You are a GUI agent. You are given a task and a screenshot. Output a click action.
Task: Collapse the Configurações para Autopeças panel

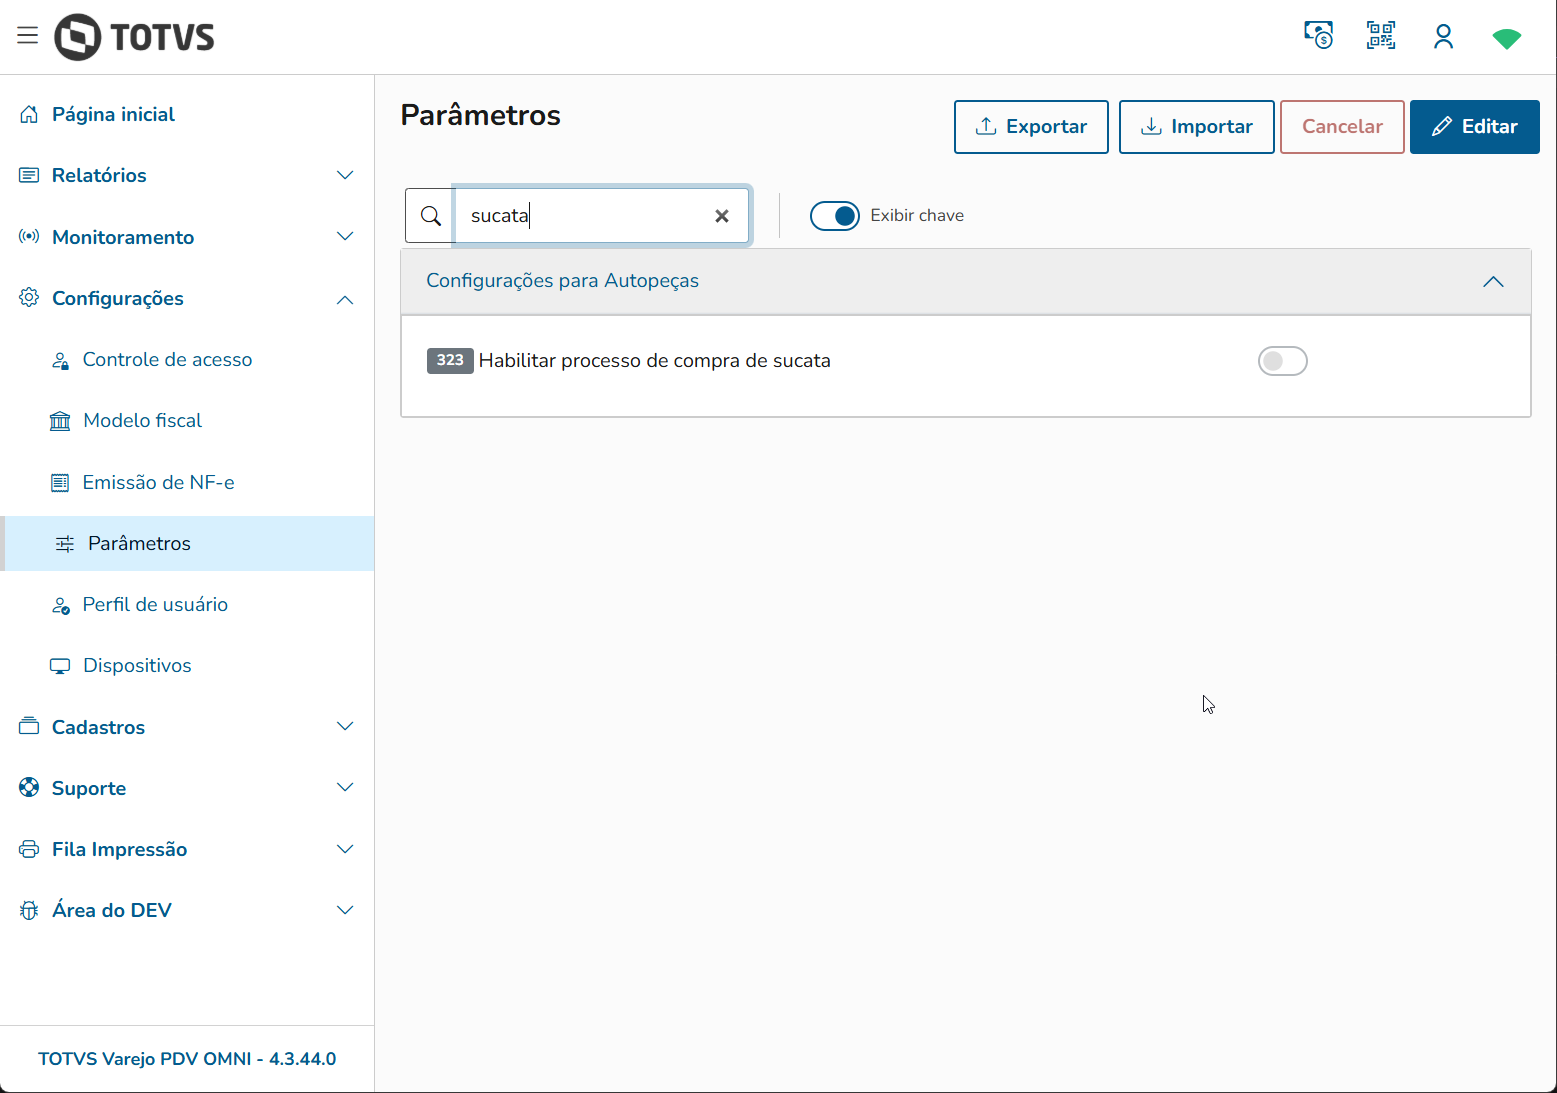coord(1492,282)
